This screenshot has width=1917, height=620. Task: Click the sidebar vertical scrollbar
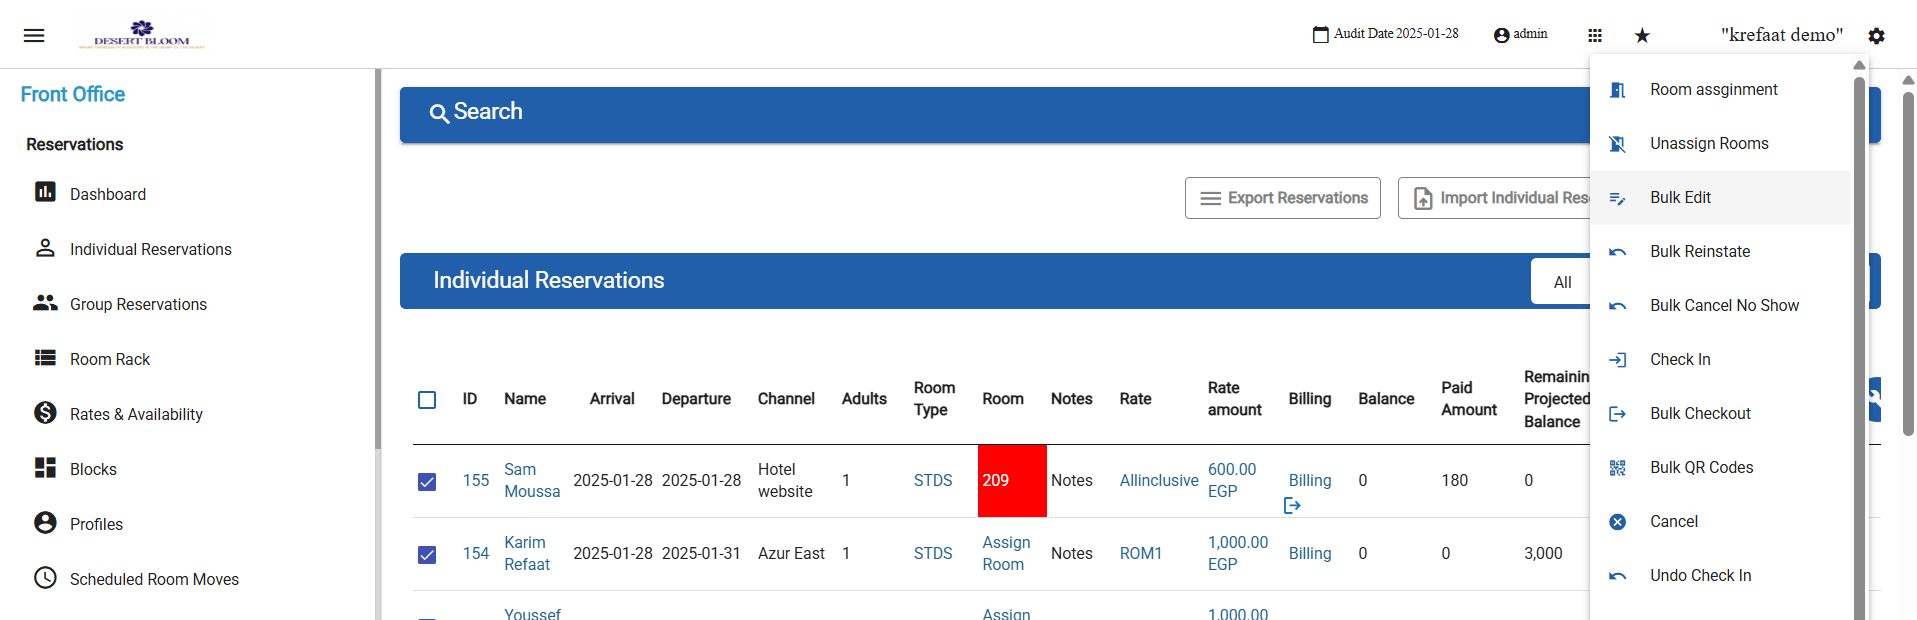(x=378, y=260)
